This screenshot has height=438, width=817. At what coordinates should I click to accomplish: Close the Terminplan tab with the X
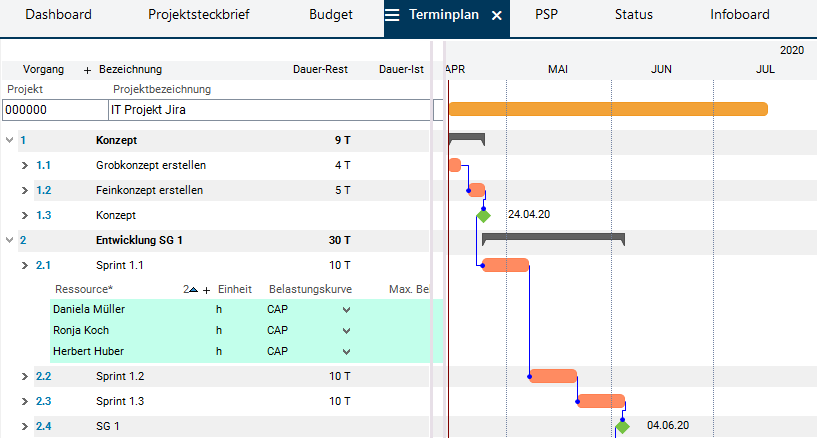coord(497,16)
